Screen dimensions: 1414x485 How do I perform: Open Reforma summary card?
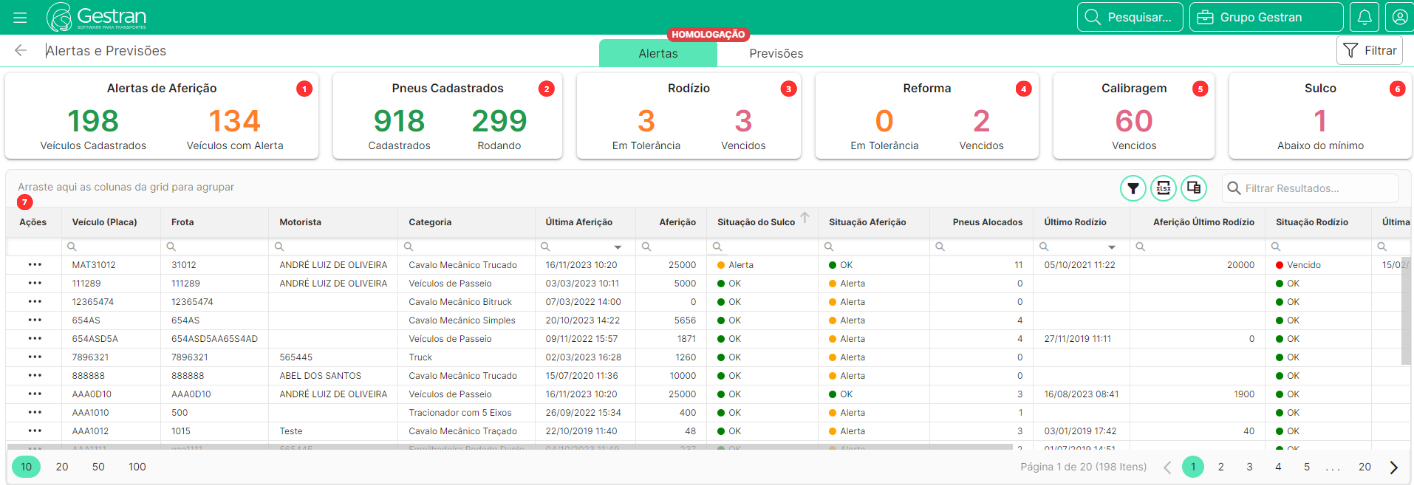coord(927,116)
